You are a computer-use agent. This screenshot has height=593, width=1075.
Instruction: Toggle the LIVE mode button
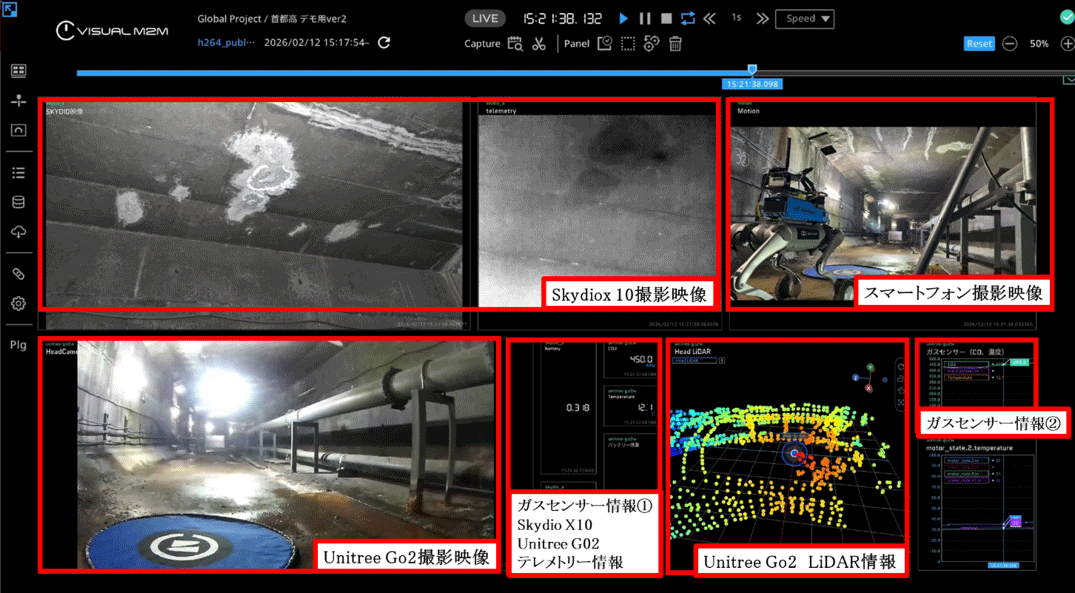click(485, 19)
